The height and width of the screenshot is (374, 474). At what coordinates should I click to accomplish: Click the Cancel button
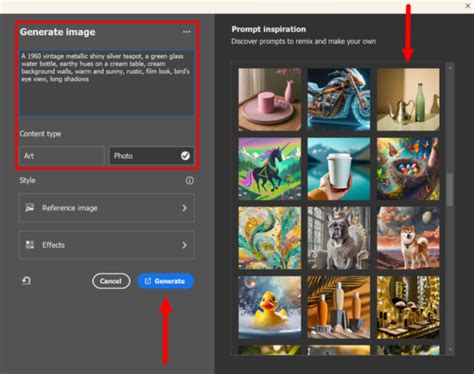(111, 281)
